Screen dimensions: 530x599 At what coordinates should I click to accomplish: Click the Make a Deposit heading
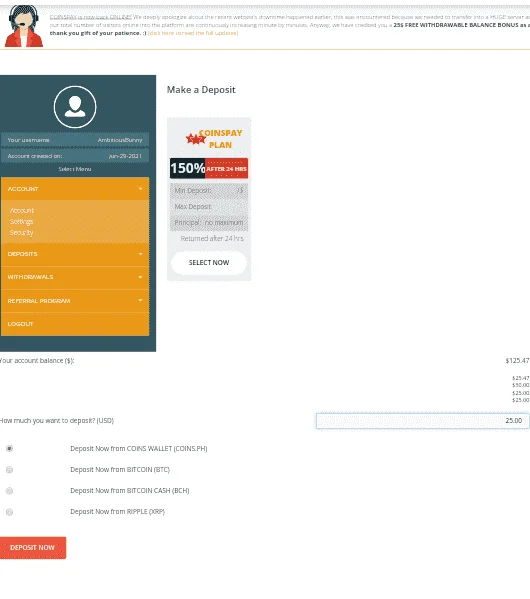(x=201, y=90)
